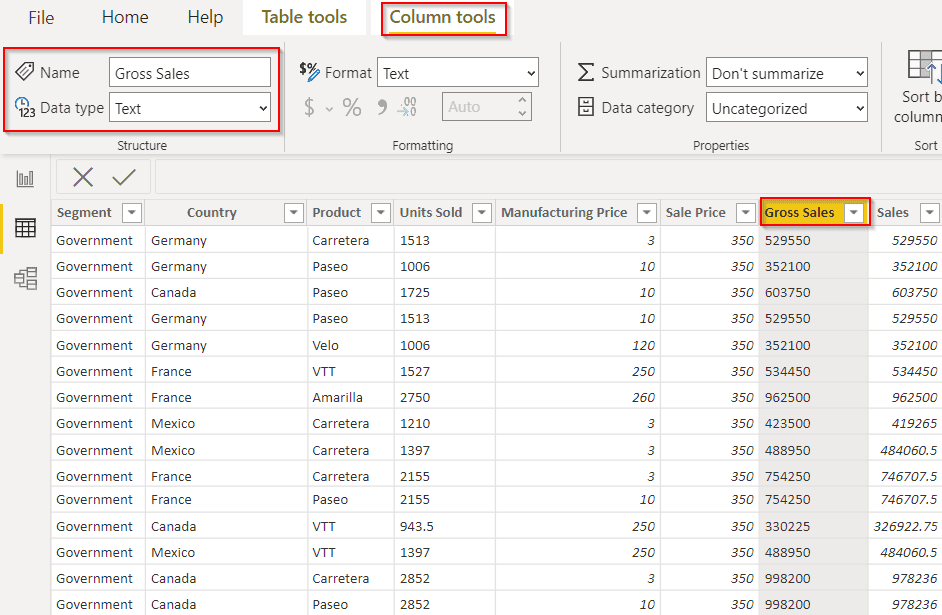942x615 pixels.
Task: Open Data view table icon in sidebar
Action: pyautogui.click(x=25, y=228)
